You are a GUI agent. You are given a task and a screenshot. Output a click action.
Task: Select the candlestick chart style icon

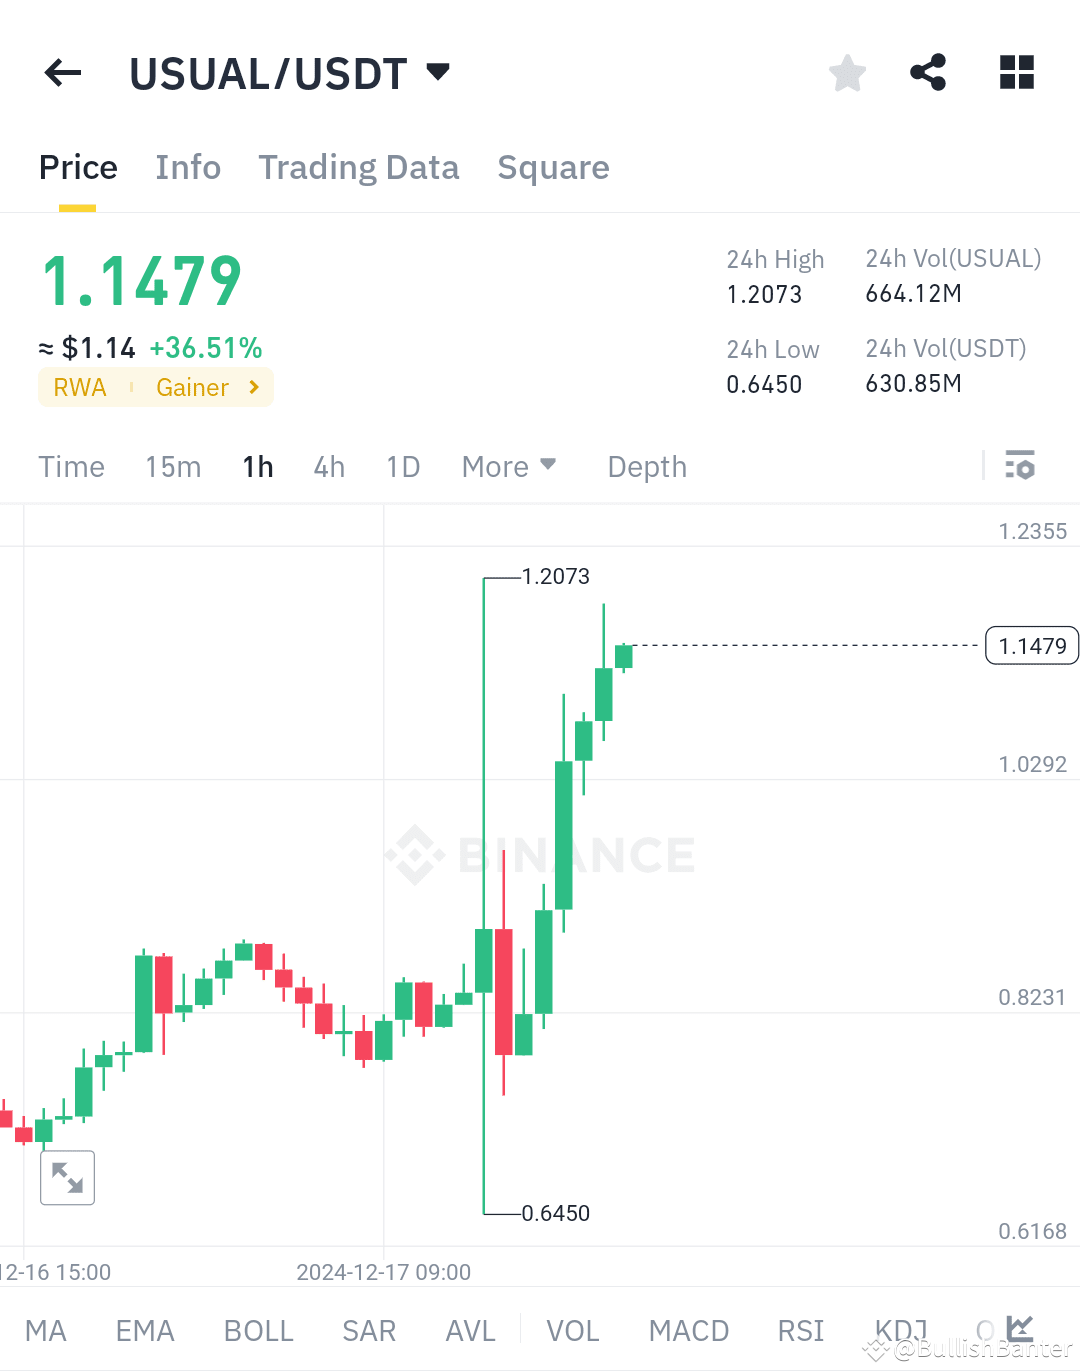(1018, 1328)
